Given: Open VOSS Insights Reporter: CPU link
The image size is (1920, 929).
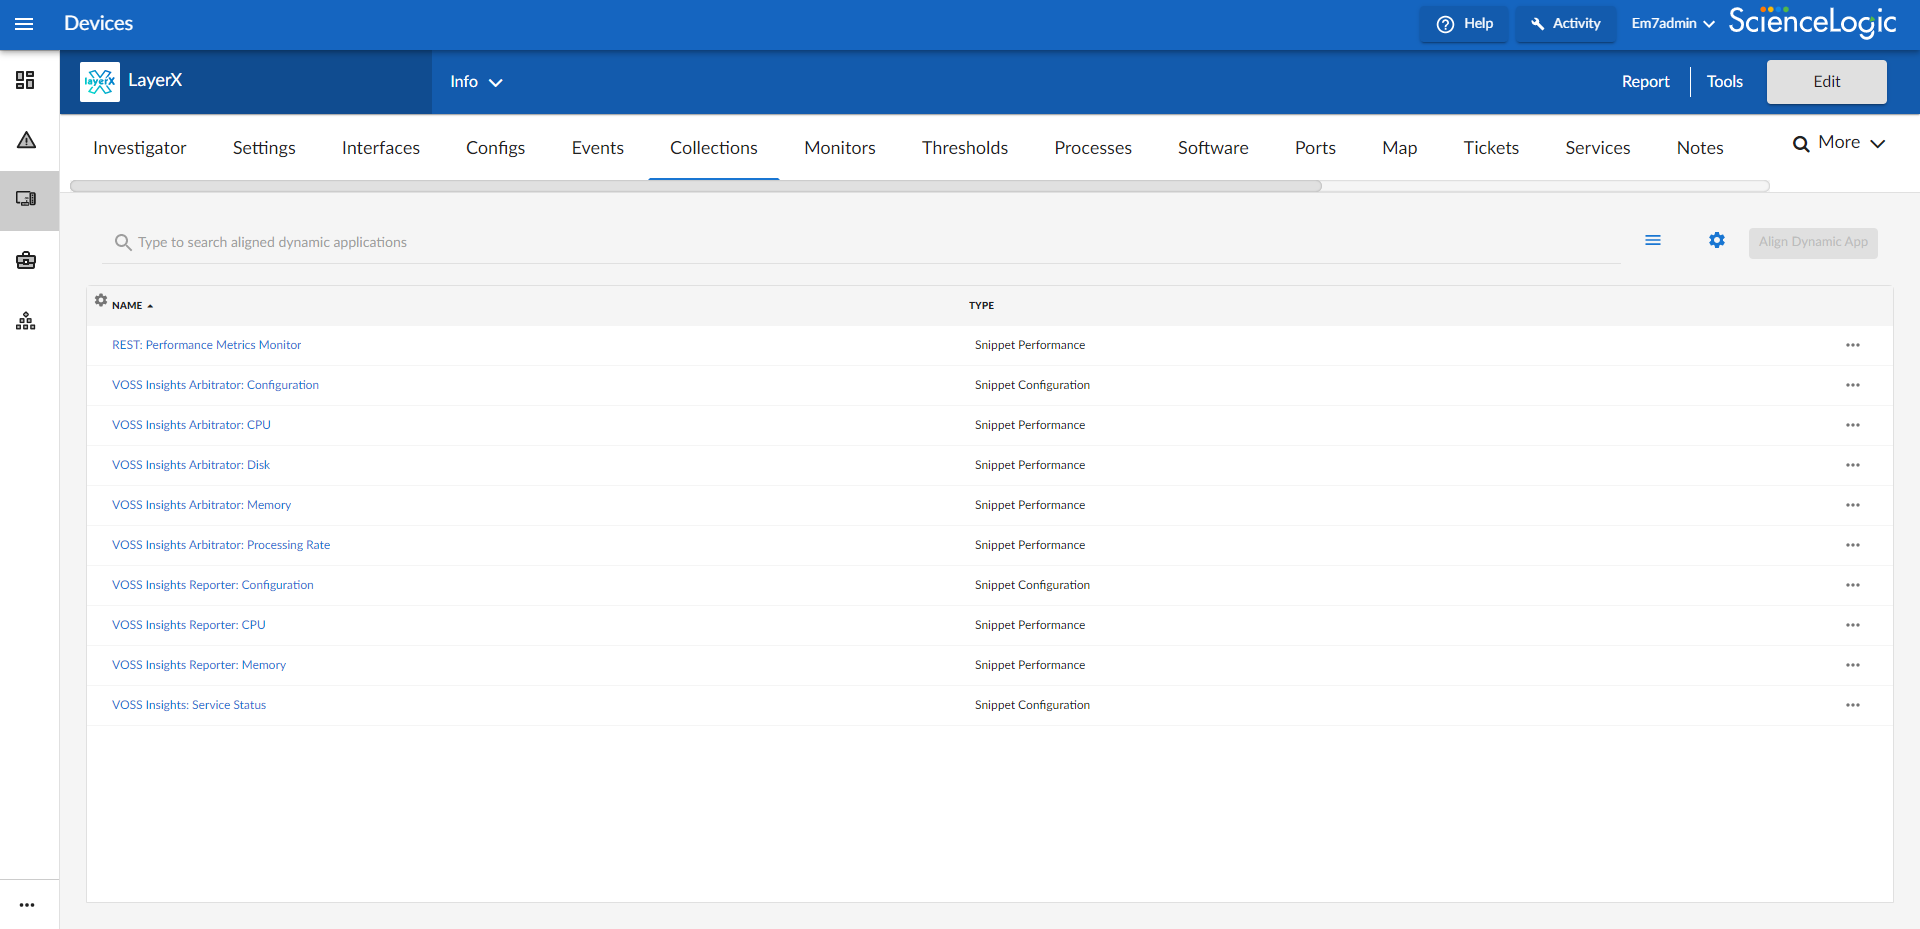Looking at the screenshot, I should click(189, 625).
